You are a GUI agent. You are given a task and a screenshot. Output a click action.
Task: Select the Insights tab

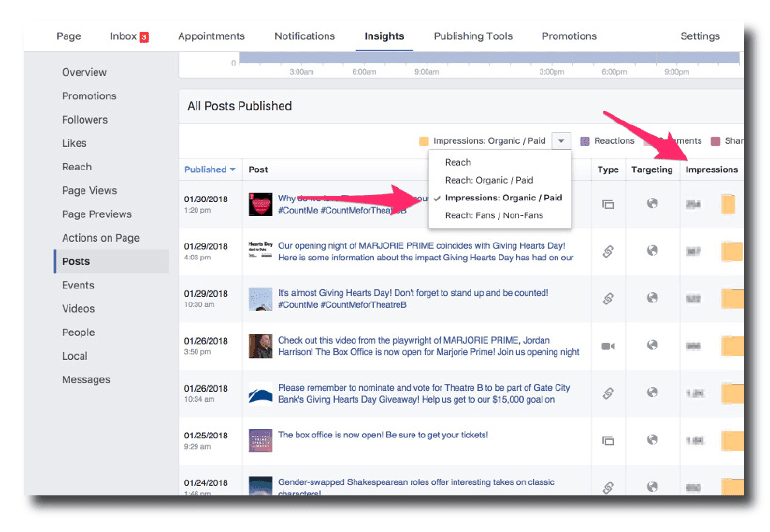pos(384,36)
